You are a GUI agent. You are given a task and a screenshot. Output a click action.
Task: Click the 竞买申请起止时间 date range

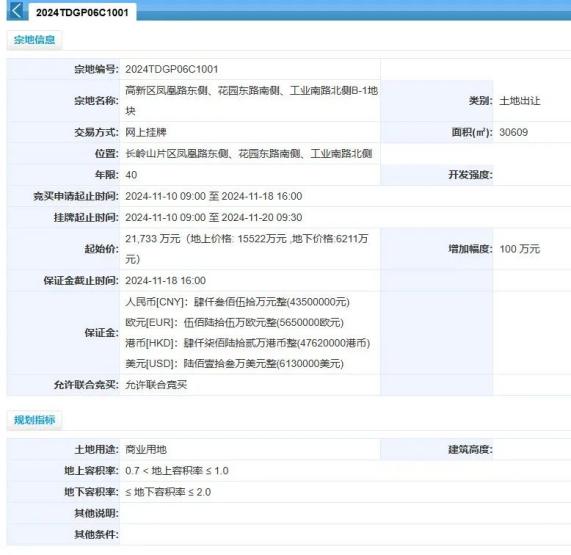click(x=214, y=196)
